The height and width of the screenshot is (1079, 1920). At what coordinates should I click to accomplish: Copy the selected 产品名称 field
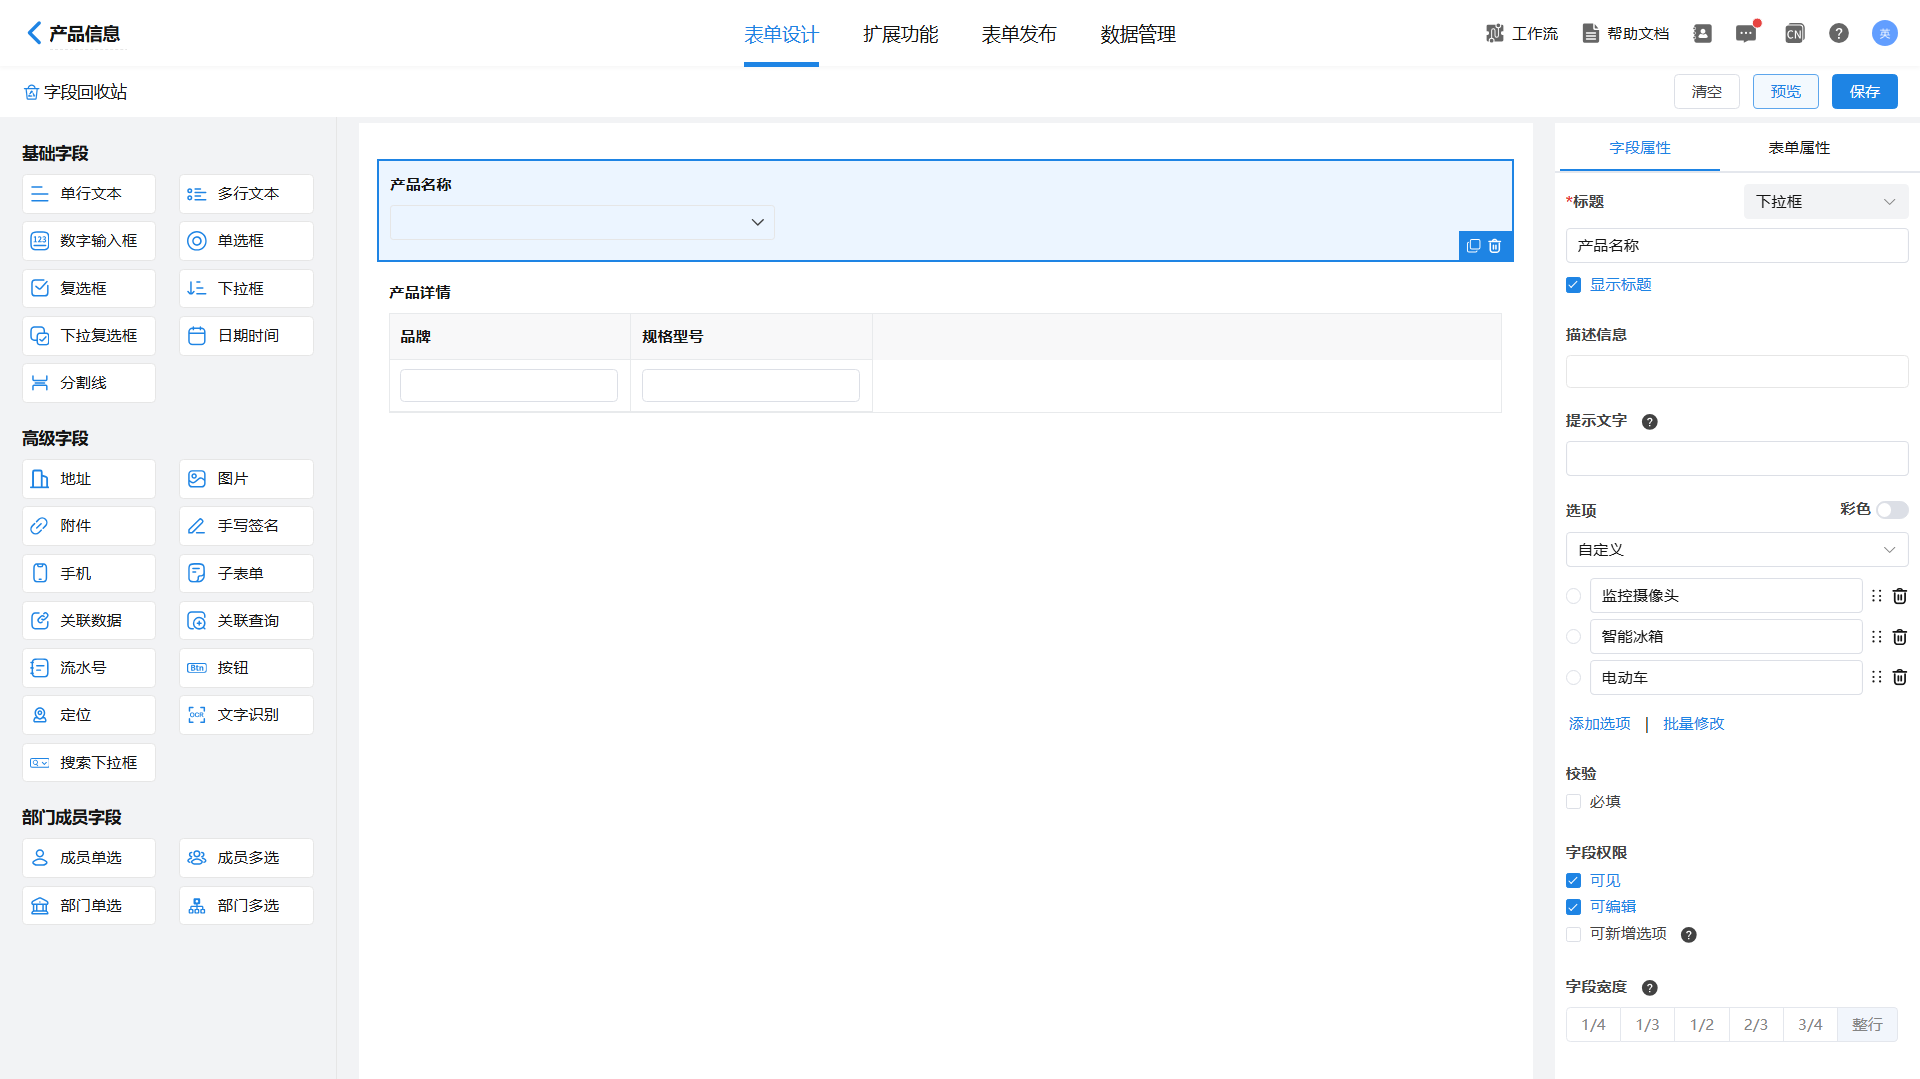tap(1473, 246)
